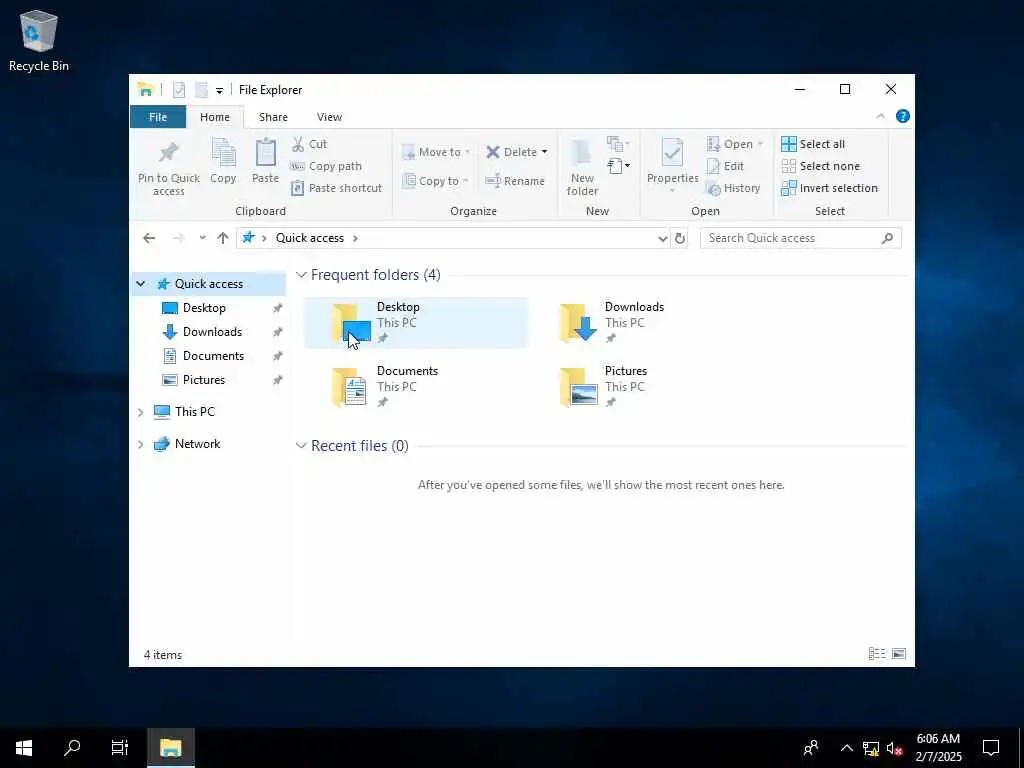Select the Downloads folder tile
The width and height of the screenshot is (1024, 768).
[x=643, y=323]
